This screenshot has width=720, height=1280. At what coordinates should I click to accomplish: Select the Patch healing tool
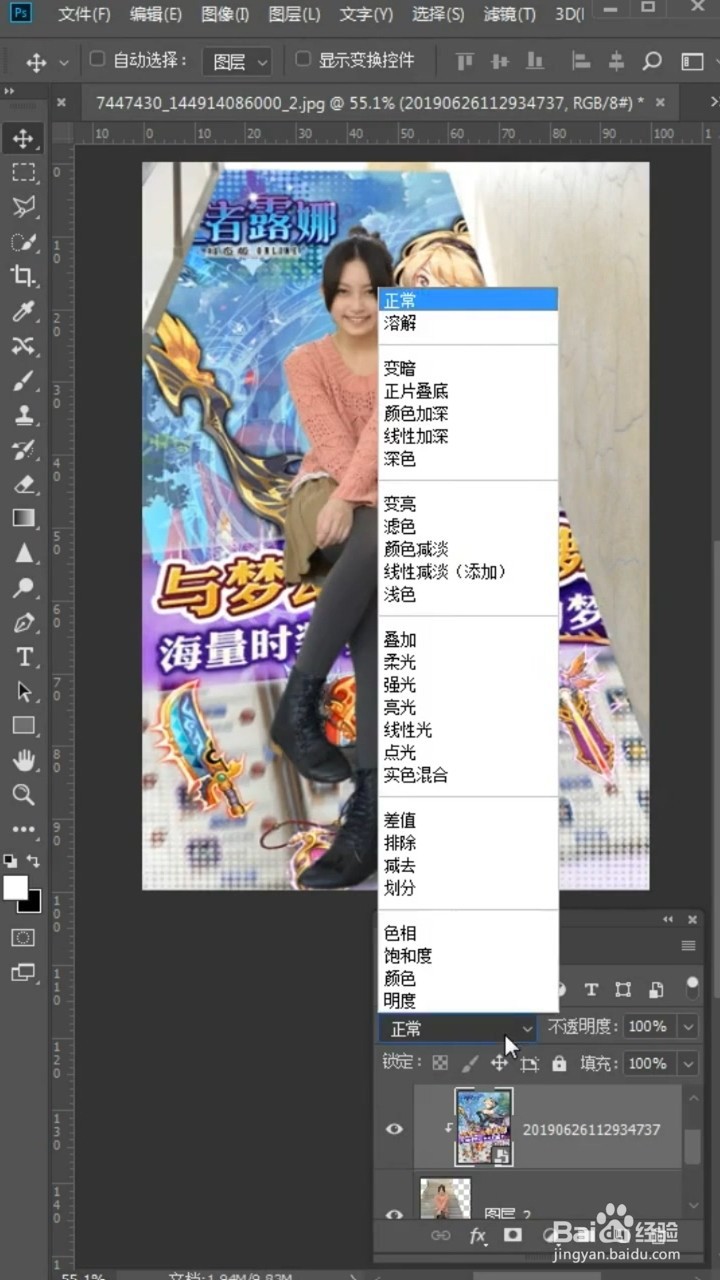(x=23, y=346)
